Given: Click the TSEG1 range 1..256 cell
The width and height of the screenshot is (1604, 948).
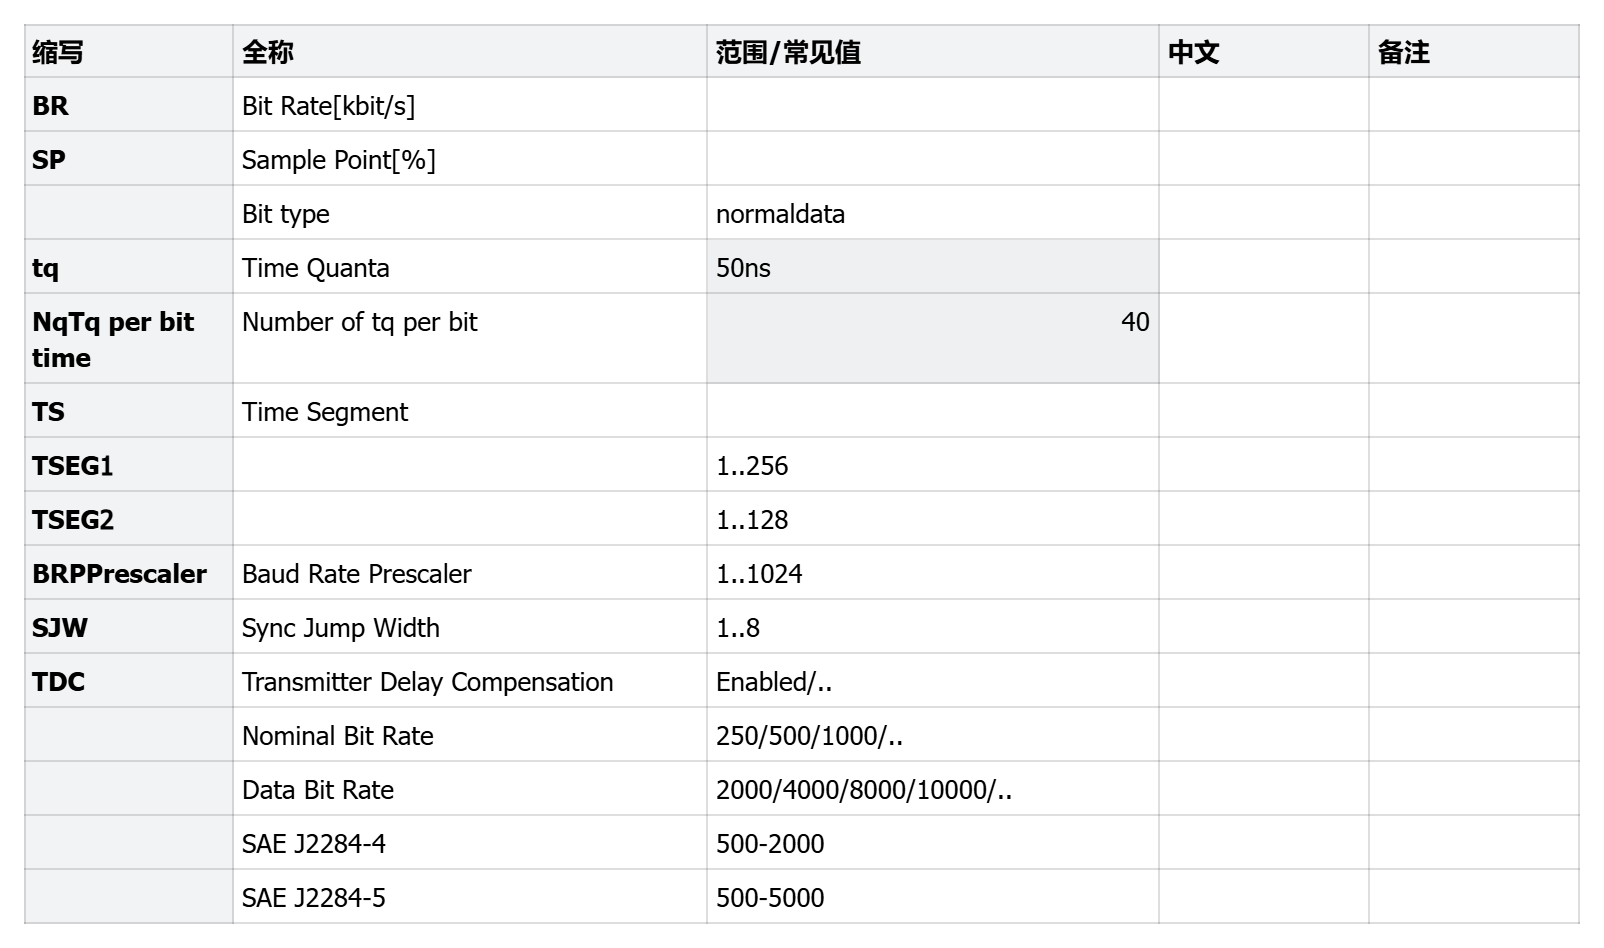Looking at the screenshot, I should (932, 466).
